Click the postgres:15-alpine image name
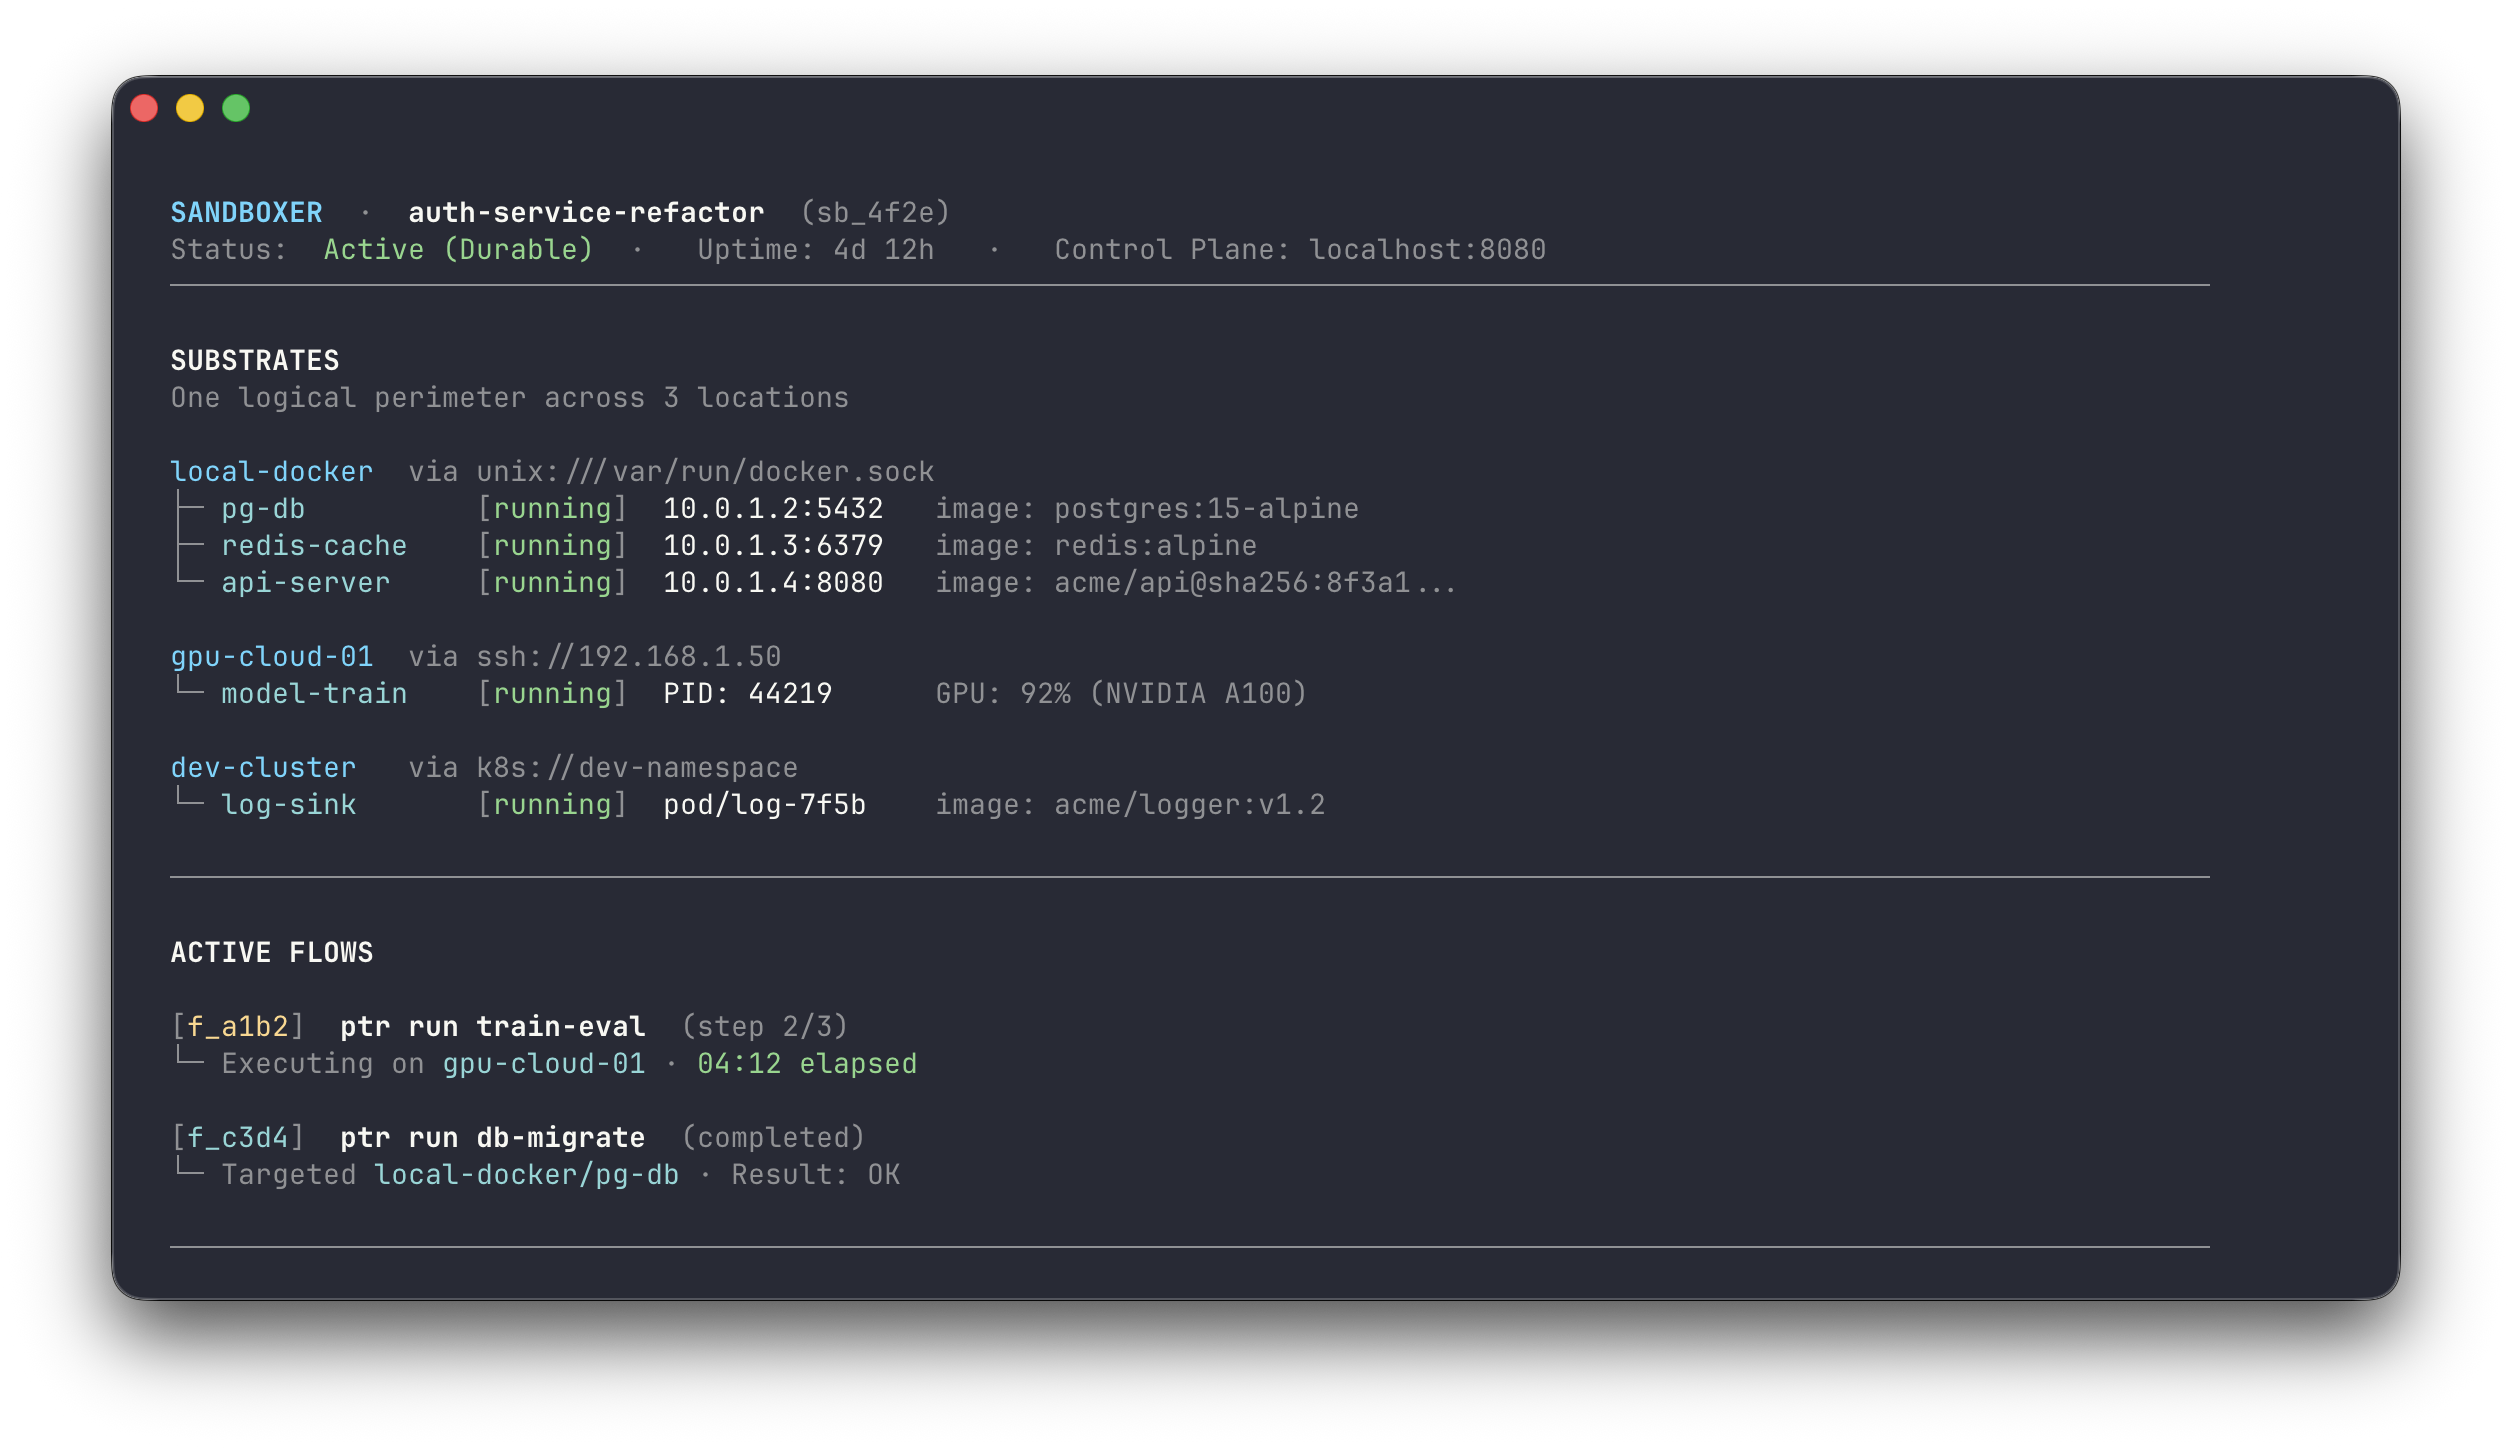This screenshot has width=2512, height=1448. click(1206, 508)
